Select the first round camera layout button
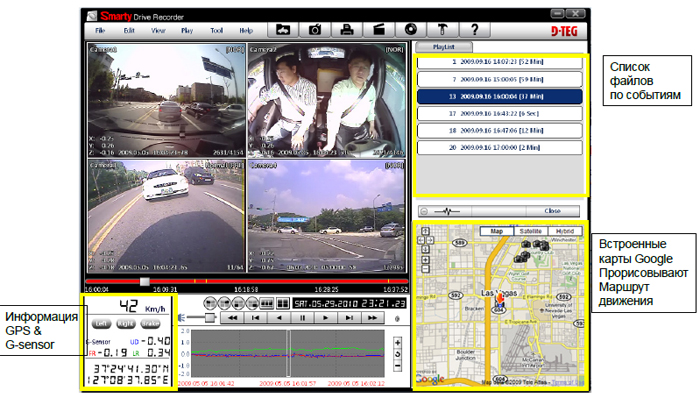Screen dimensions: 700x398 click(210, 303)
